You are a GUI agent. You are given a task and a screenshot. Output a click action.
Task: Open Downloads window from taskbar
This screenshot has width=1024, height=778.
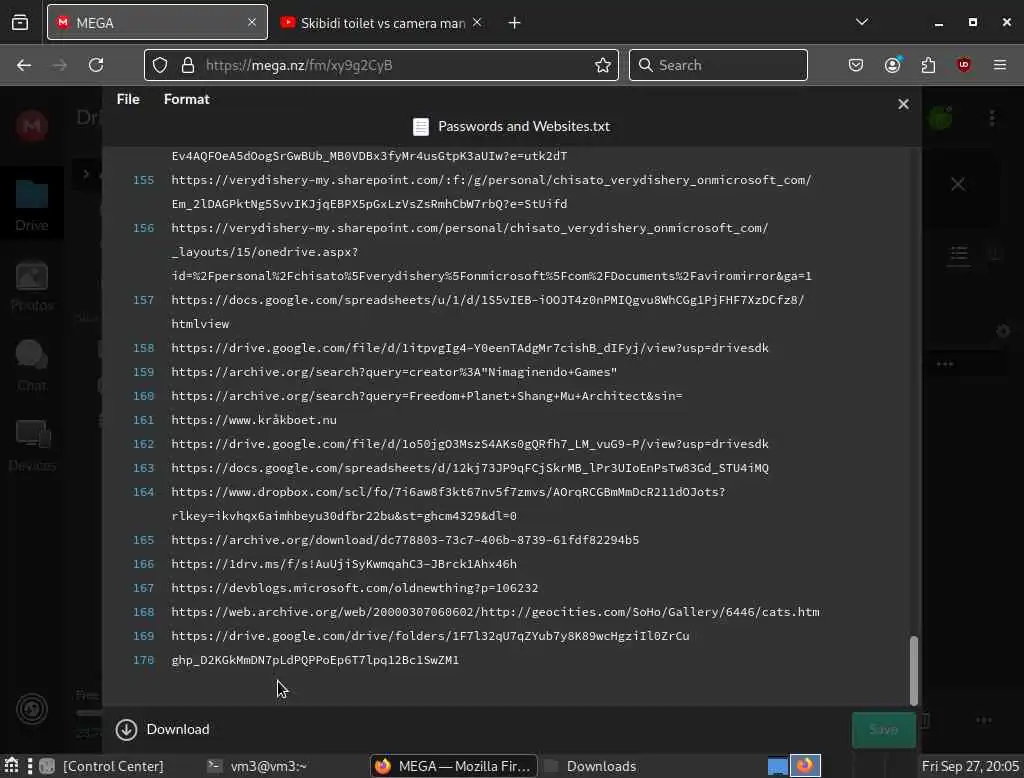[590, 766]
